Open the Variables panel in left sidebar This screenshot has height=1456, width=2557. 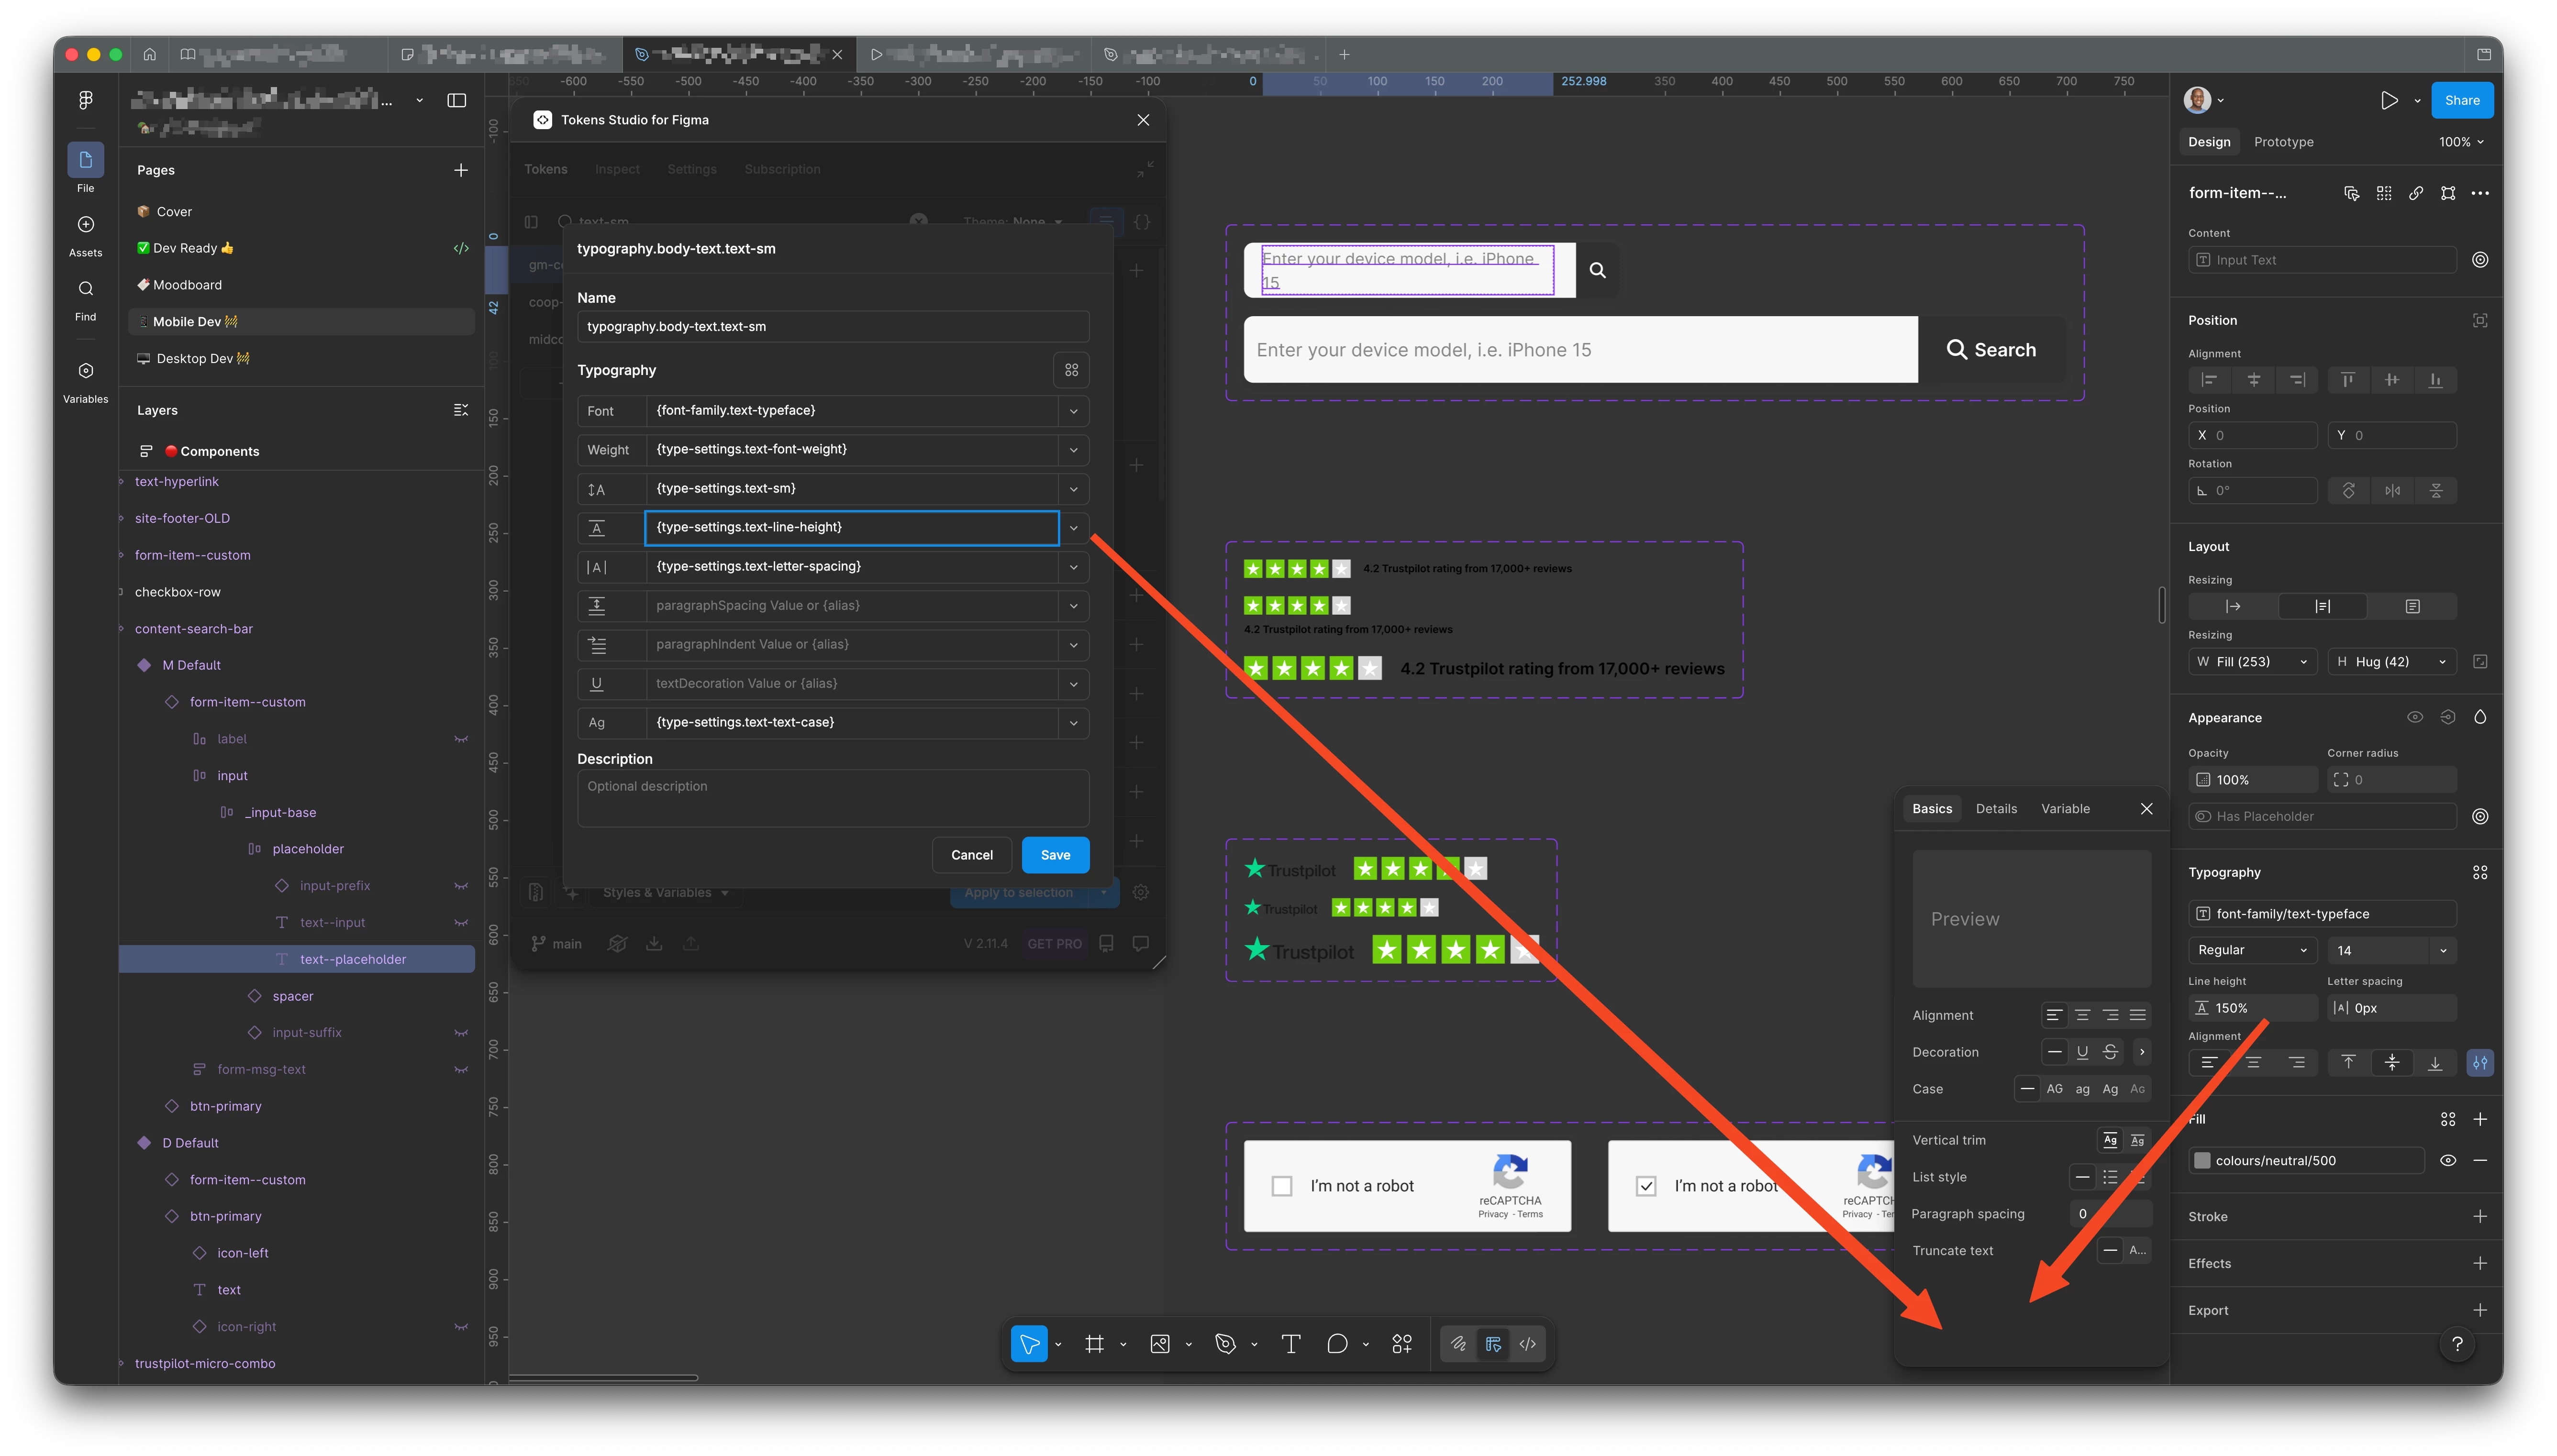(86, 371)
